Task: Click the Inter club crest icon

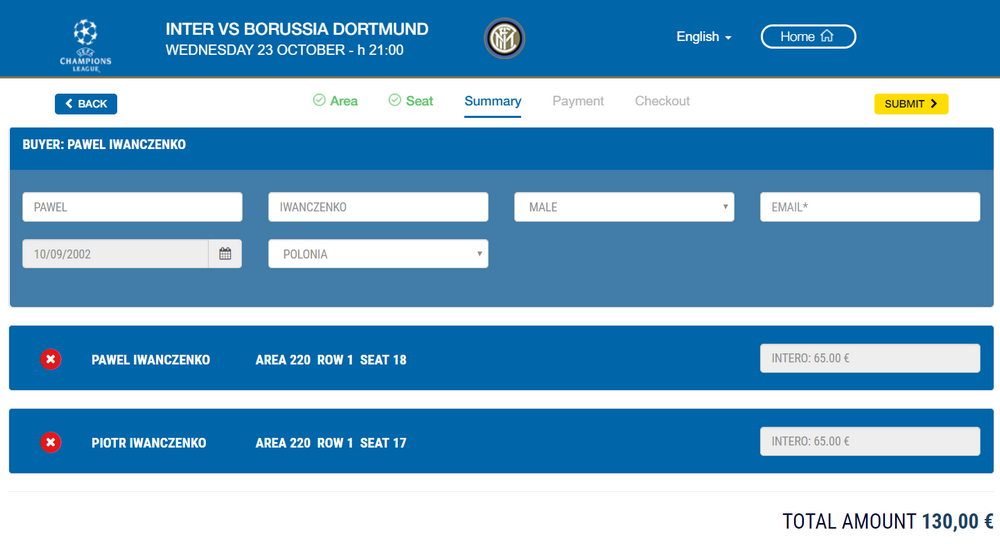Action: coord(504,38)
